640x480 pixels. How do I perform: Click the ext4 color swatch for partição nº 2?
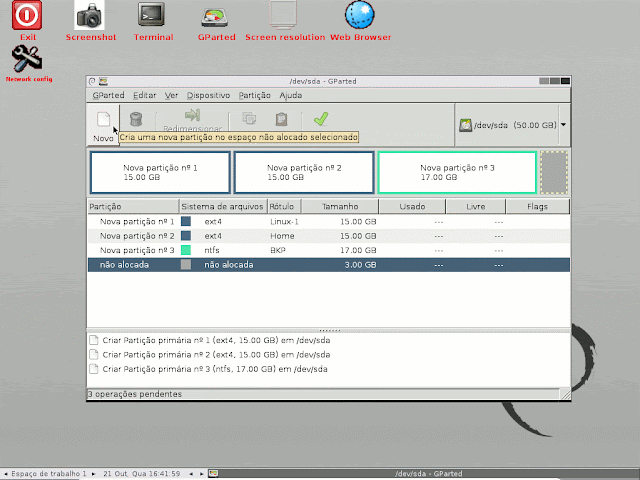186,236
